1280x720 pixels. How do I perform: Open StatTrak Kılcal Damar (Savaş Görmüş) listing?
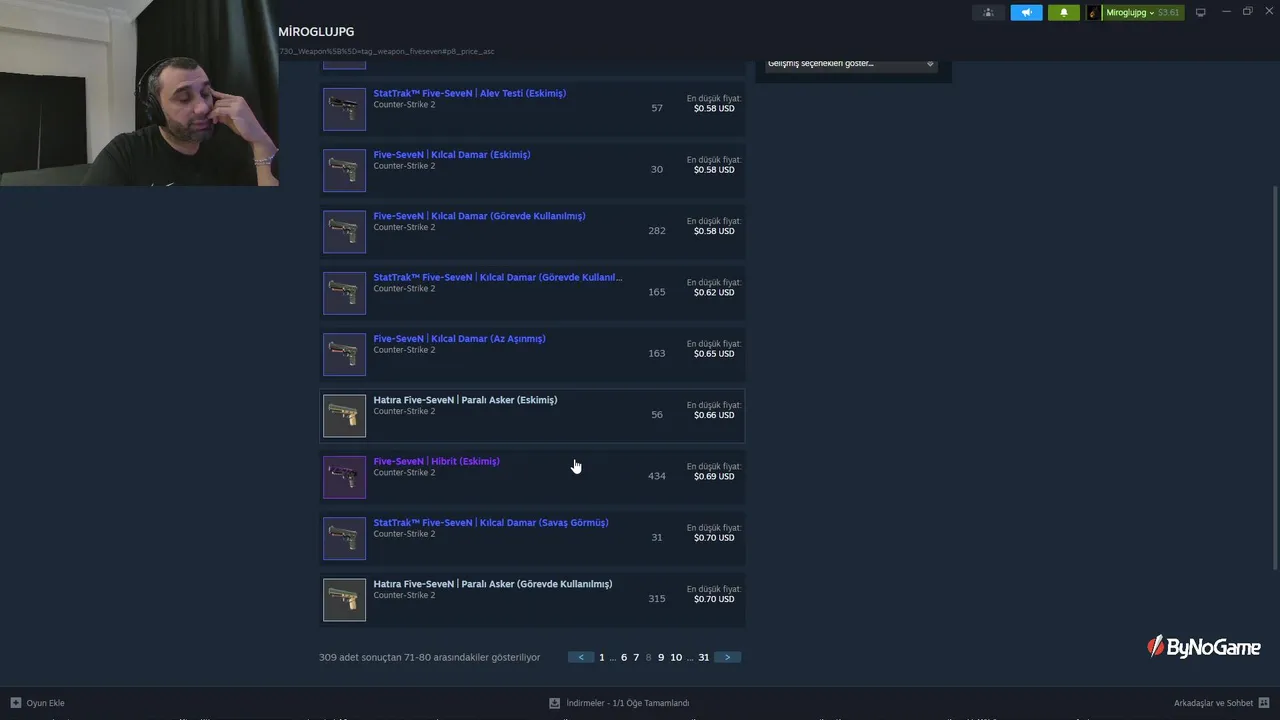pos(490,523)
